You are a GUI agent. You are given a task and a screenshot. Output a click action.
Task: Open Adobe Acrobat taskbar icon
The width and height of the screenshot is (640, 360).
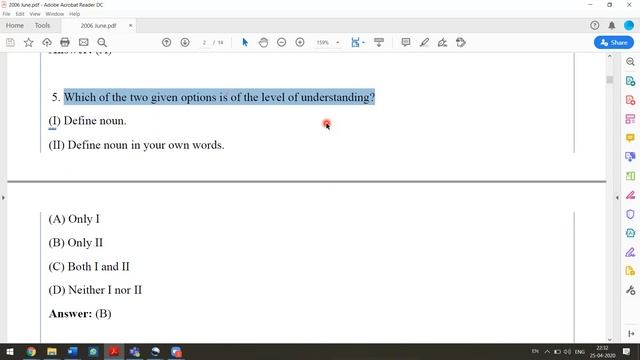click(114, 351)
